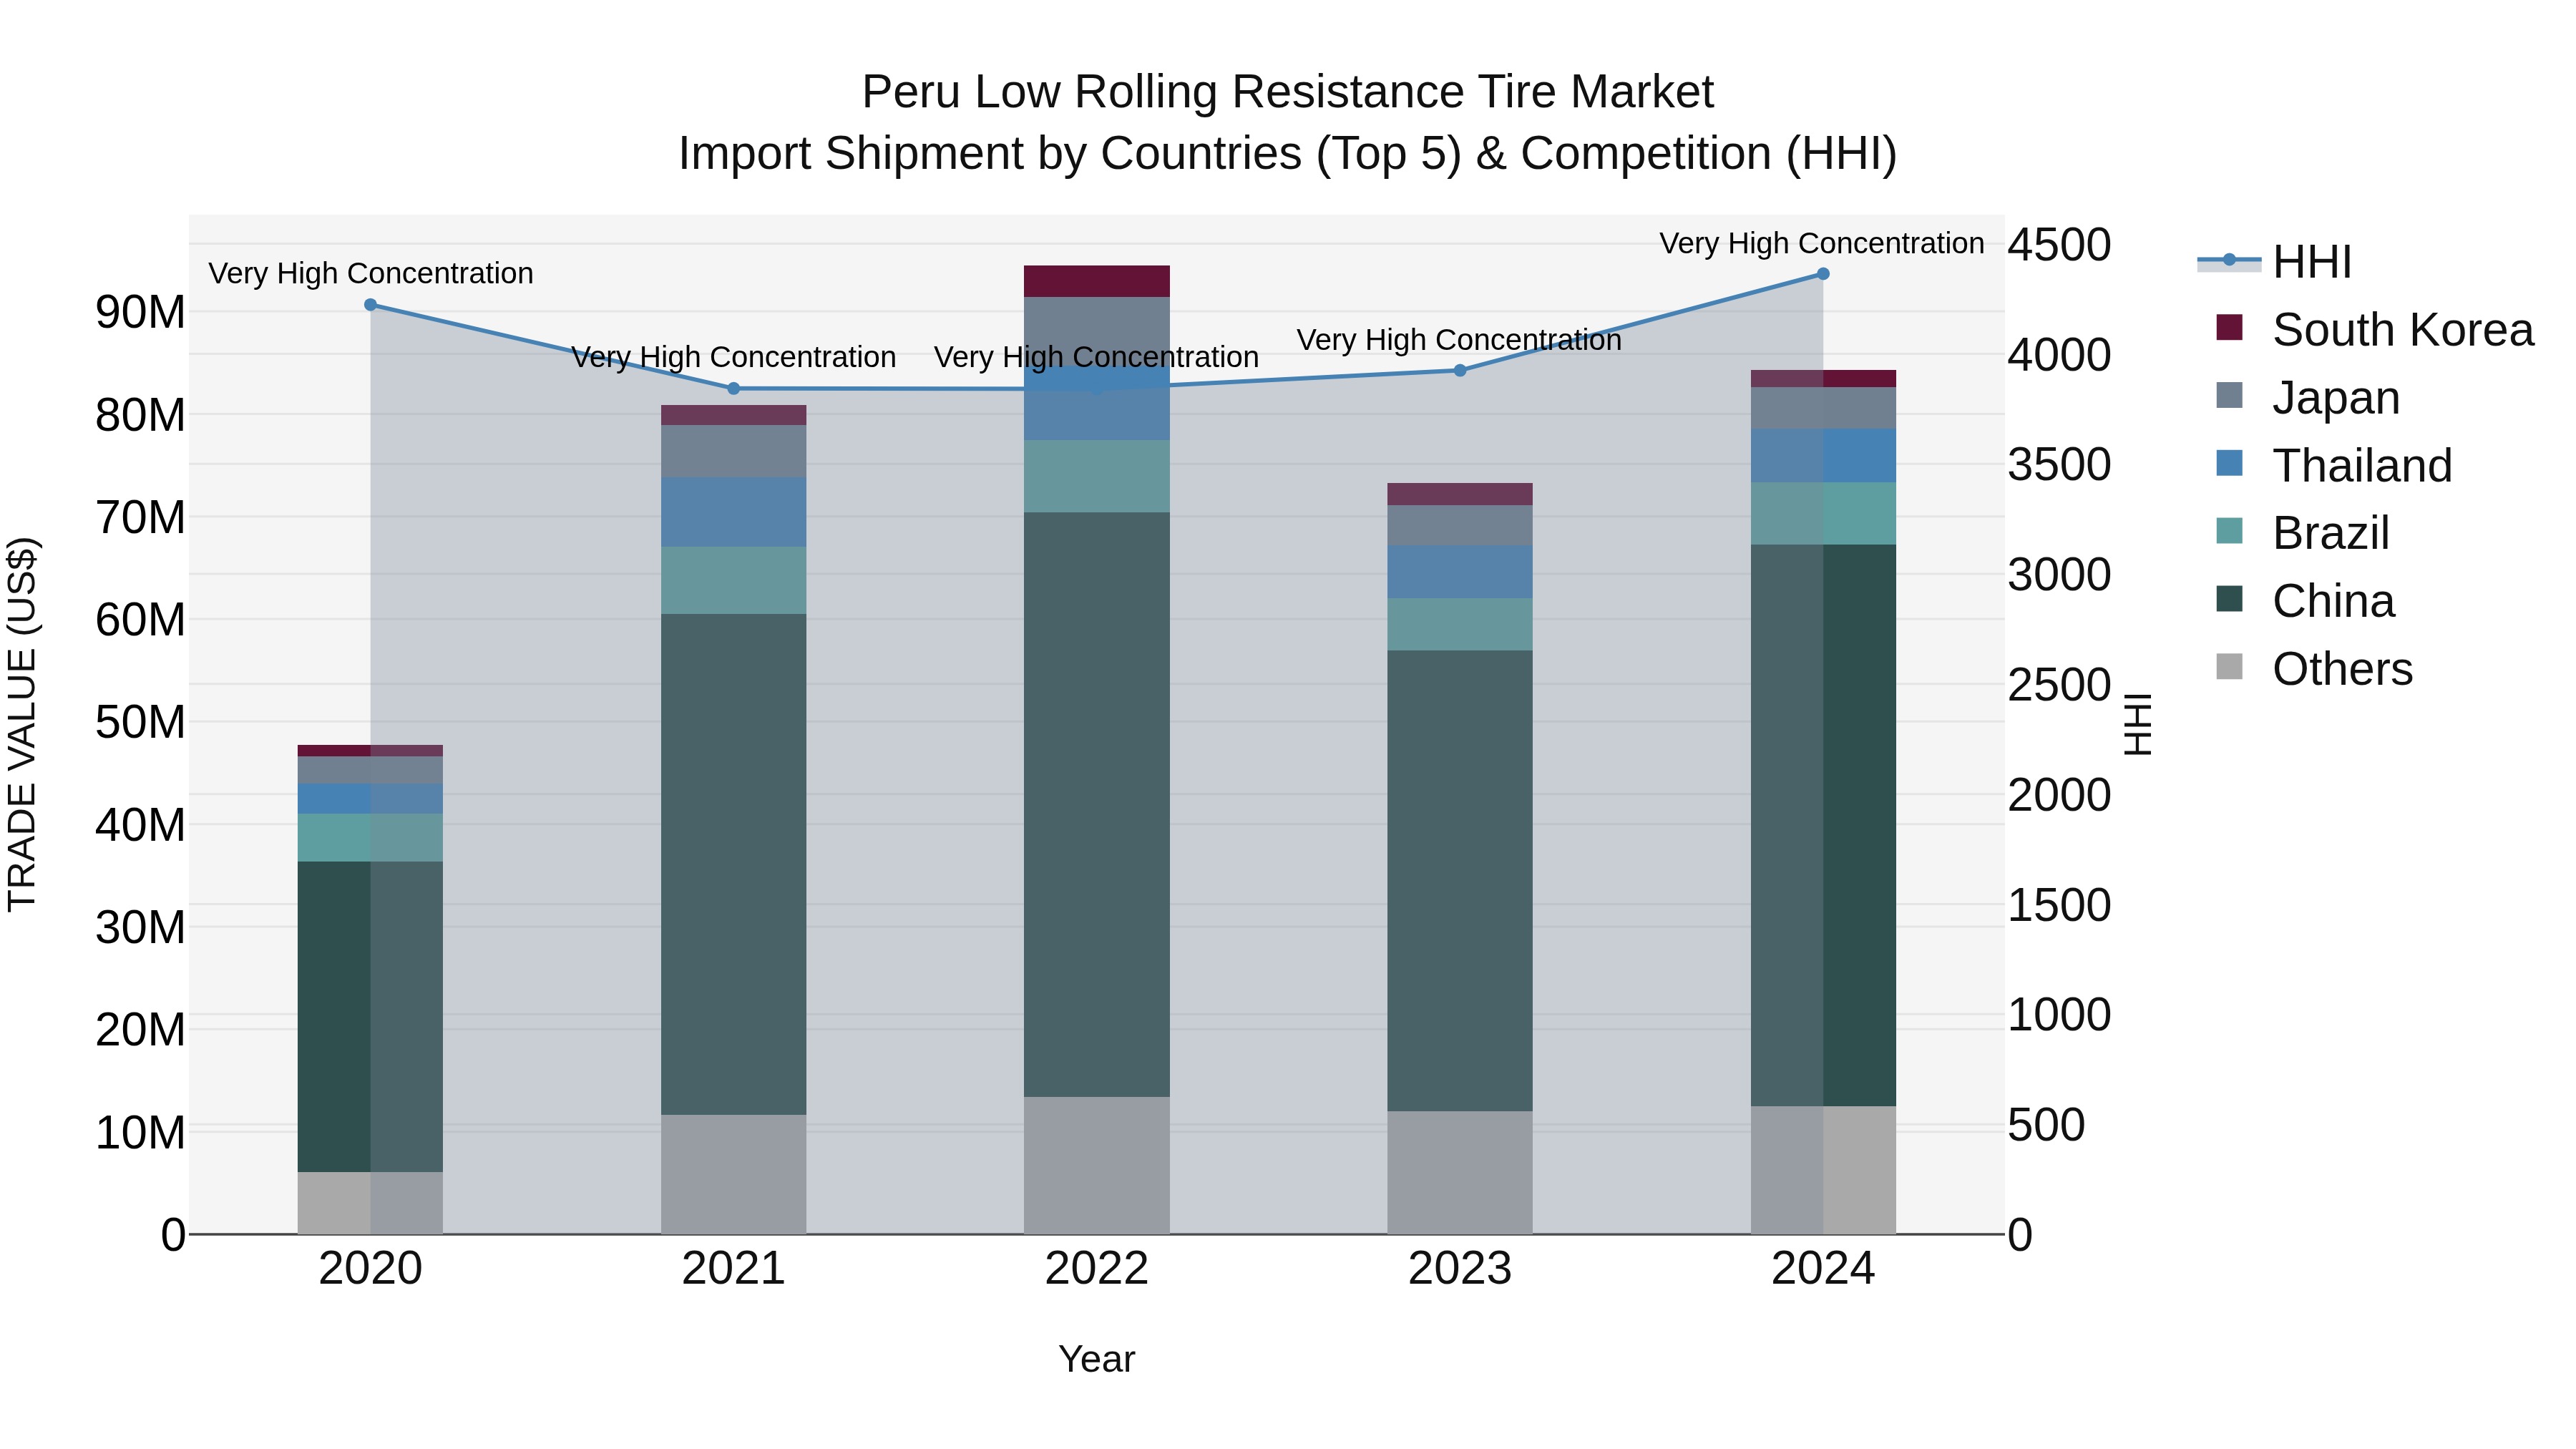Viewport: 2576px width, 1449px height.
Task: Click the 10M trade value tick label
Action: (x=140, y=1132)
